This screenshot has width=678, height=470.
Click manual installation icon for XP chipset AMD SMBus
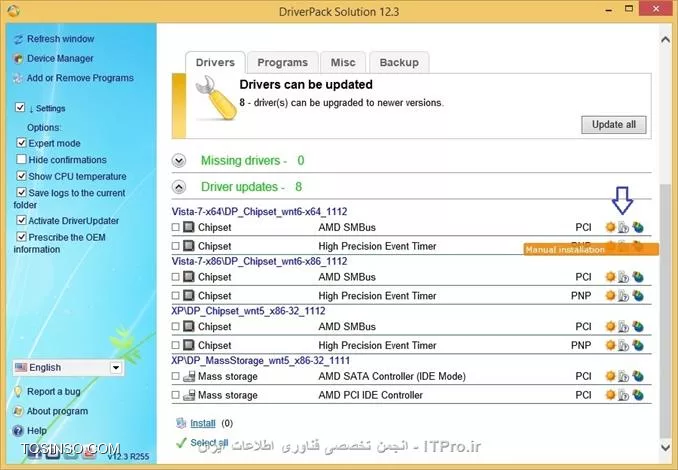pos(623,327)
